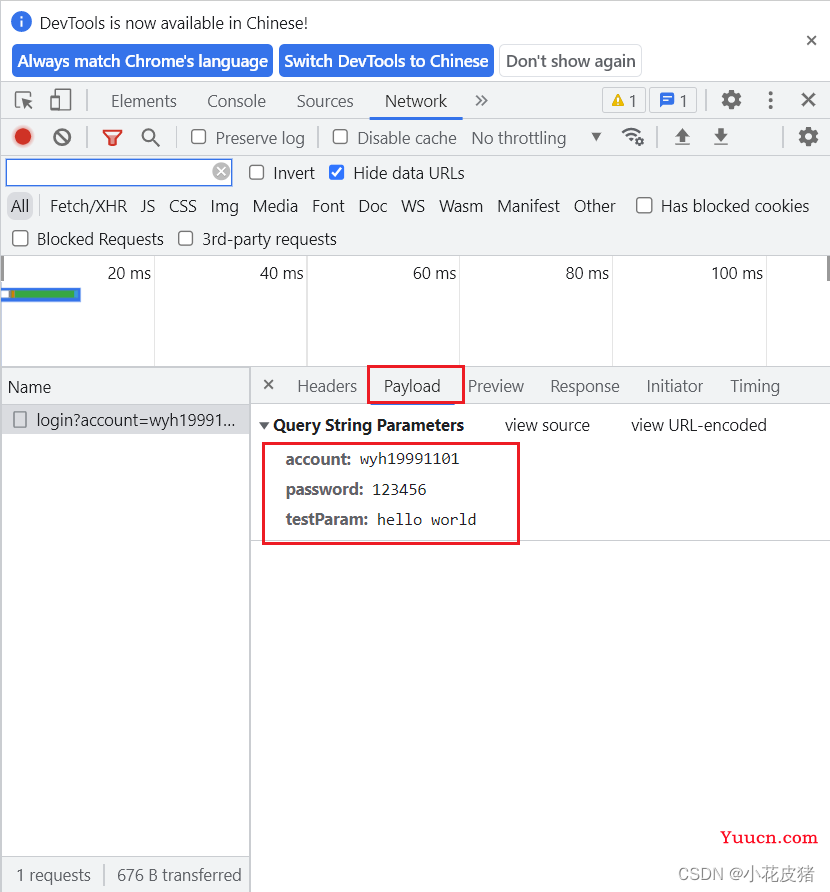The image size is (830, 892).
Task: Filter by CSS requests
Action: [x=183, y=206]
